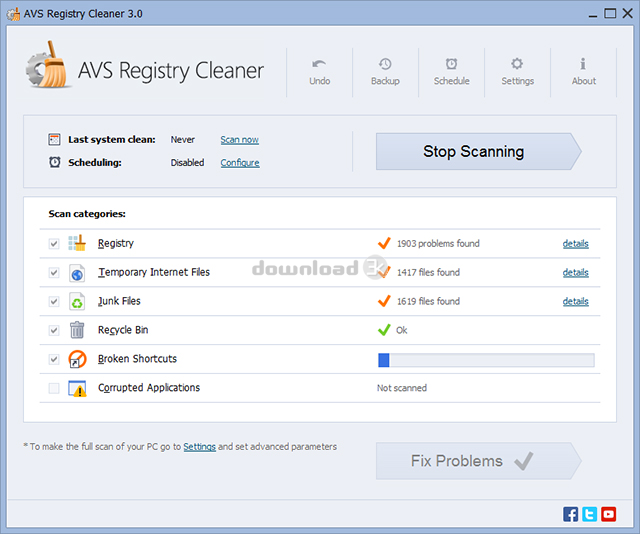640x534 pixels.
Task: Uncheck the Temporary Internet Files checkbox
Action: 54,273
